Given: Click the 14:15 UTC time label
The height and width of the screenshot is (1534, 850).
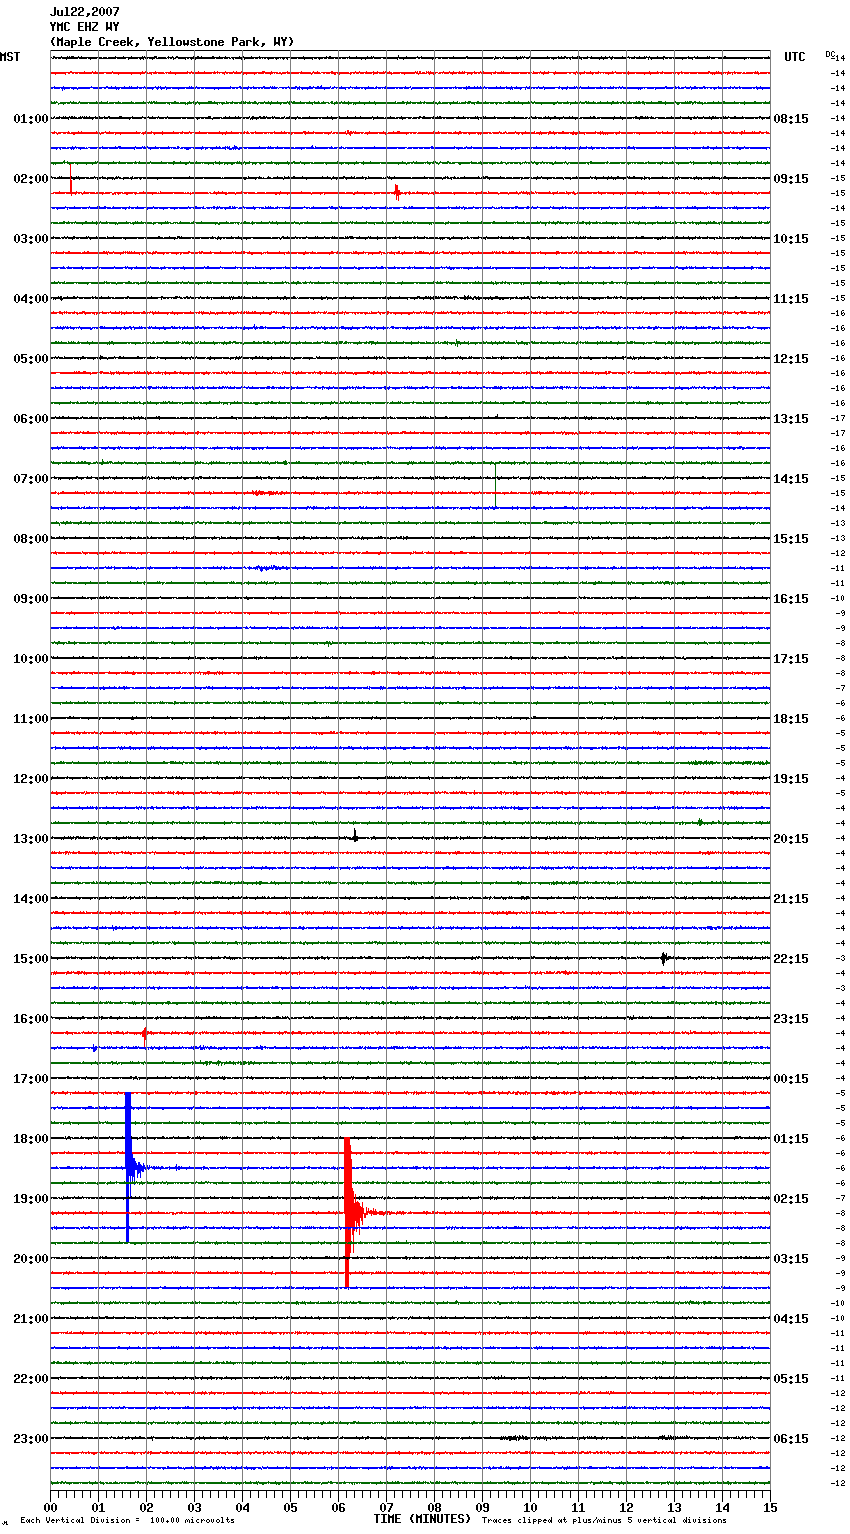Looking at the screenshot, I should click(x=791, y=479).
